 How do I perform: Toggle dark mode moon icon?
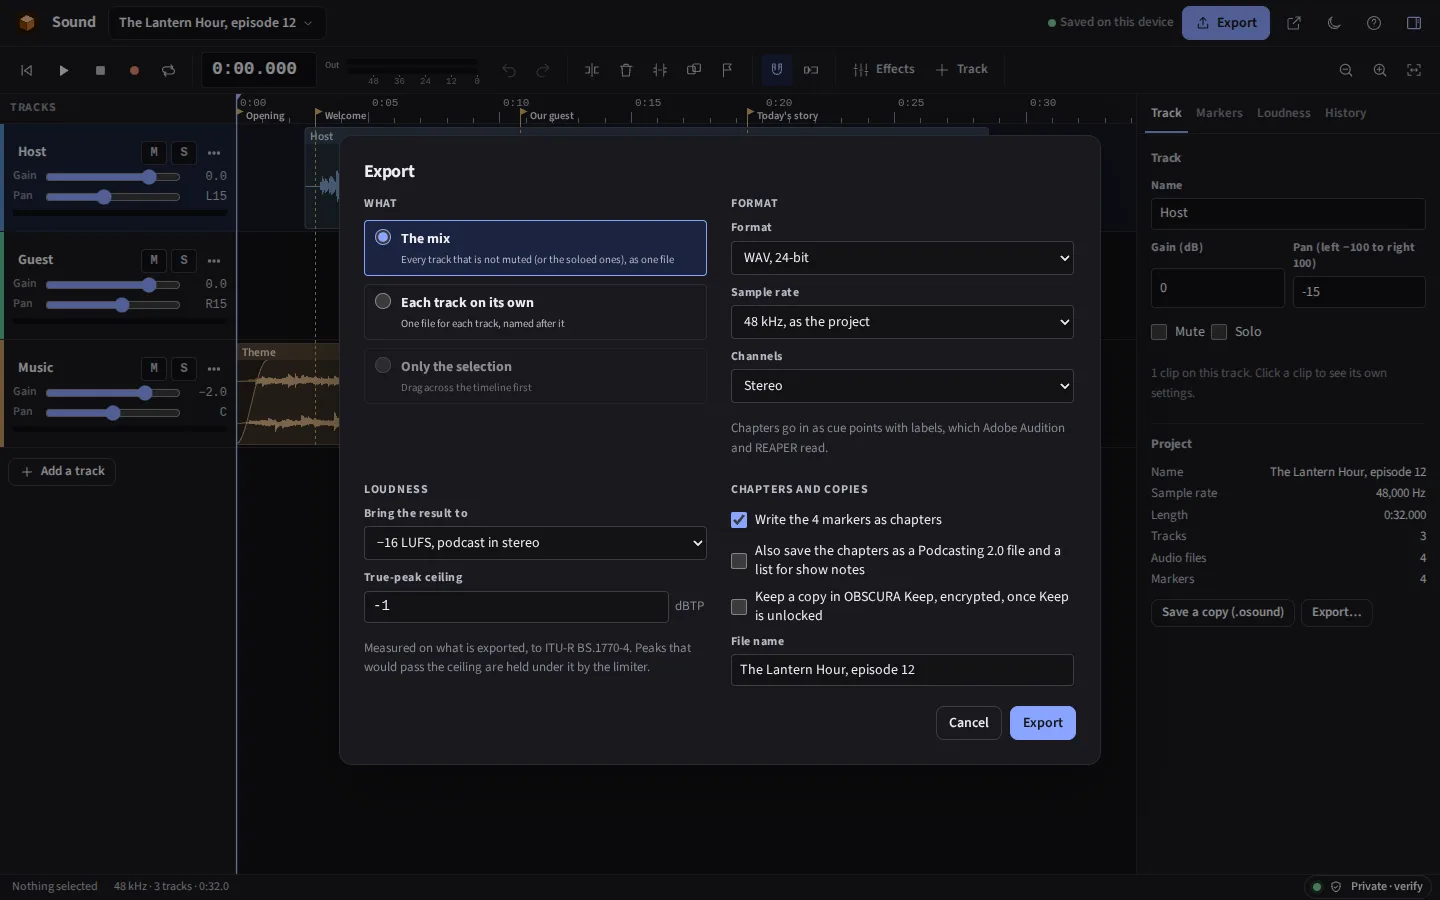click(1334, 23)
